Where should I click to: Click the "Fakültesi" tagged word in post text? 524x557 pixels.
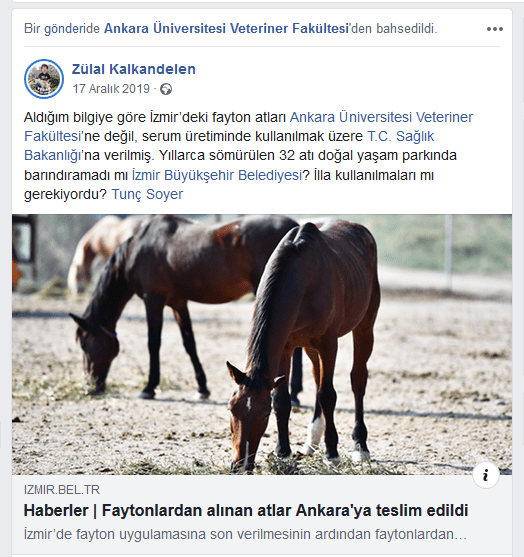pyautogui.click(x=53, y=136)
